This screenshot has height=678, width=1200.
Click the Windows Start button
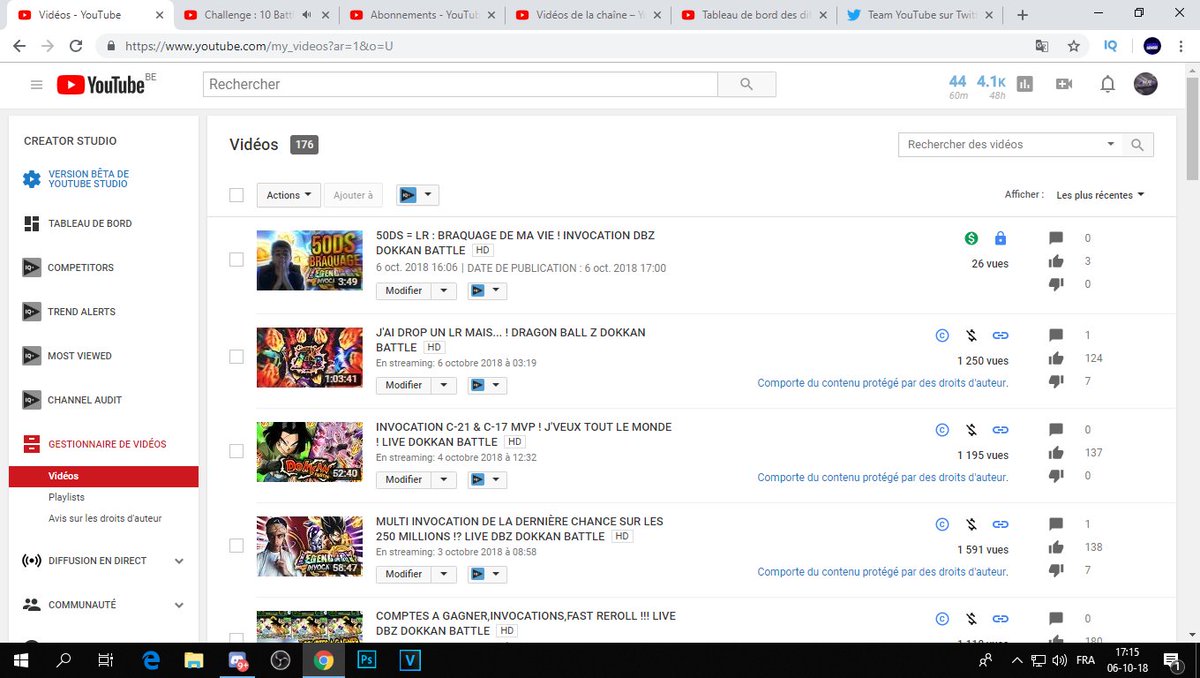[21, 660]
